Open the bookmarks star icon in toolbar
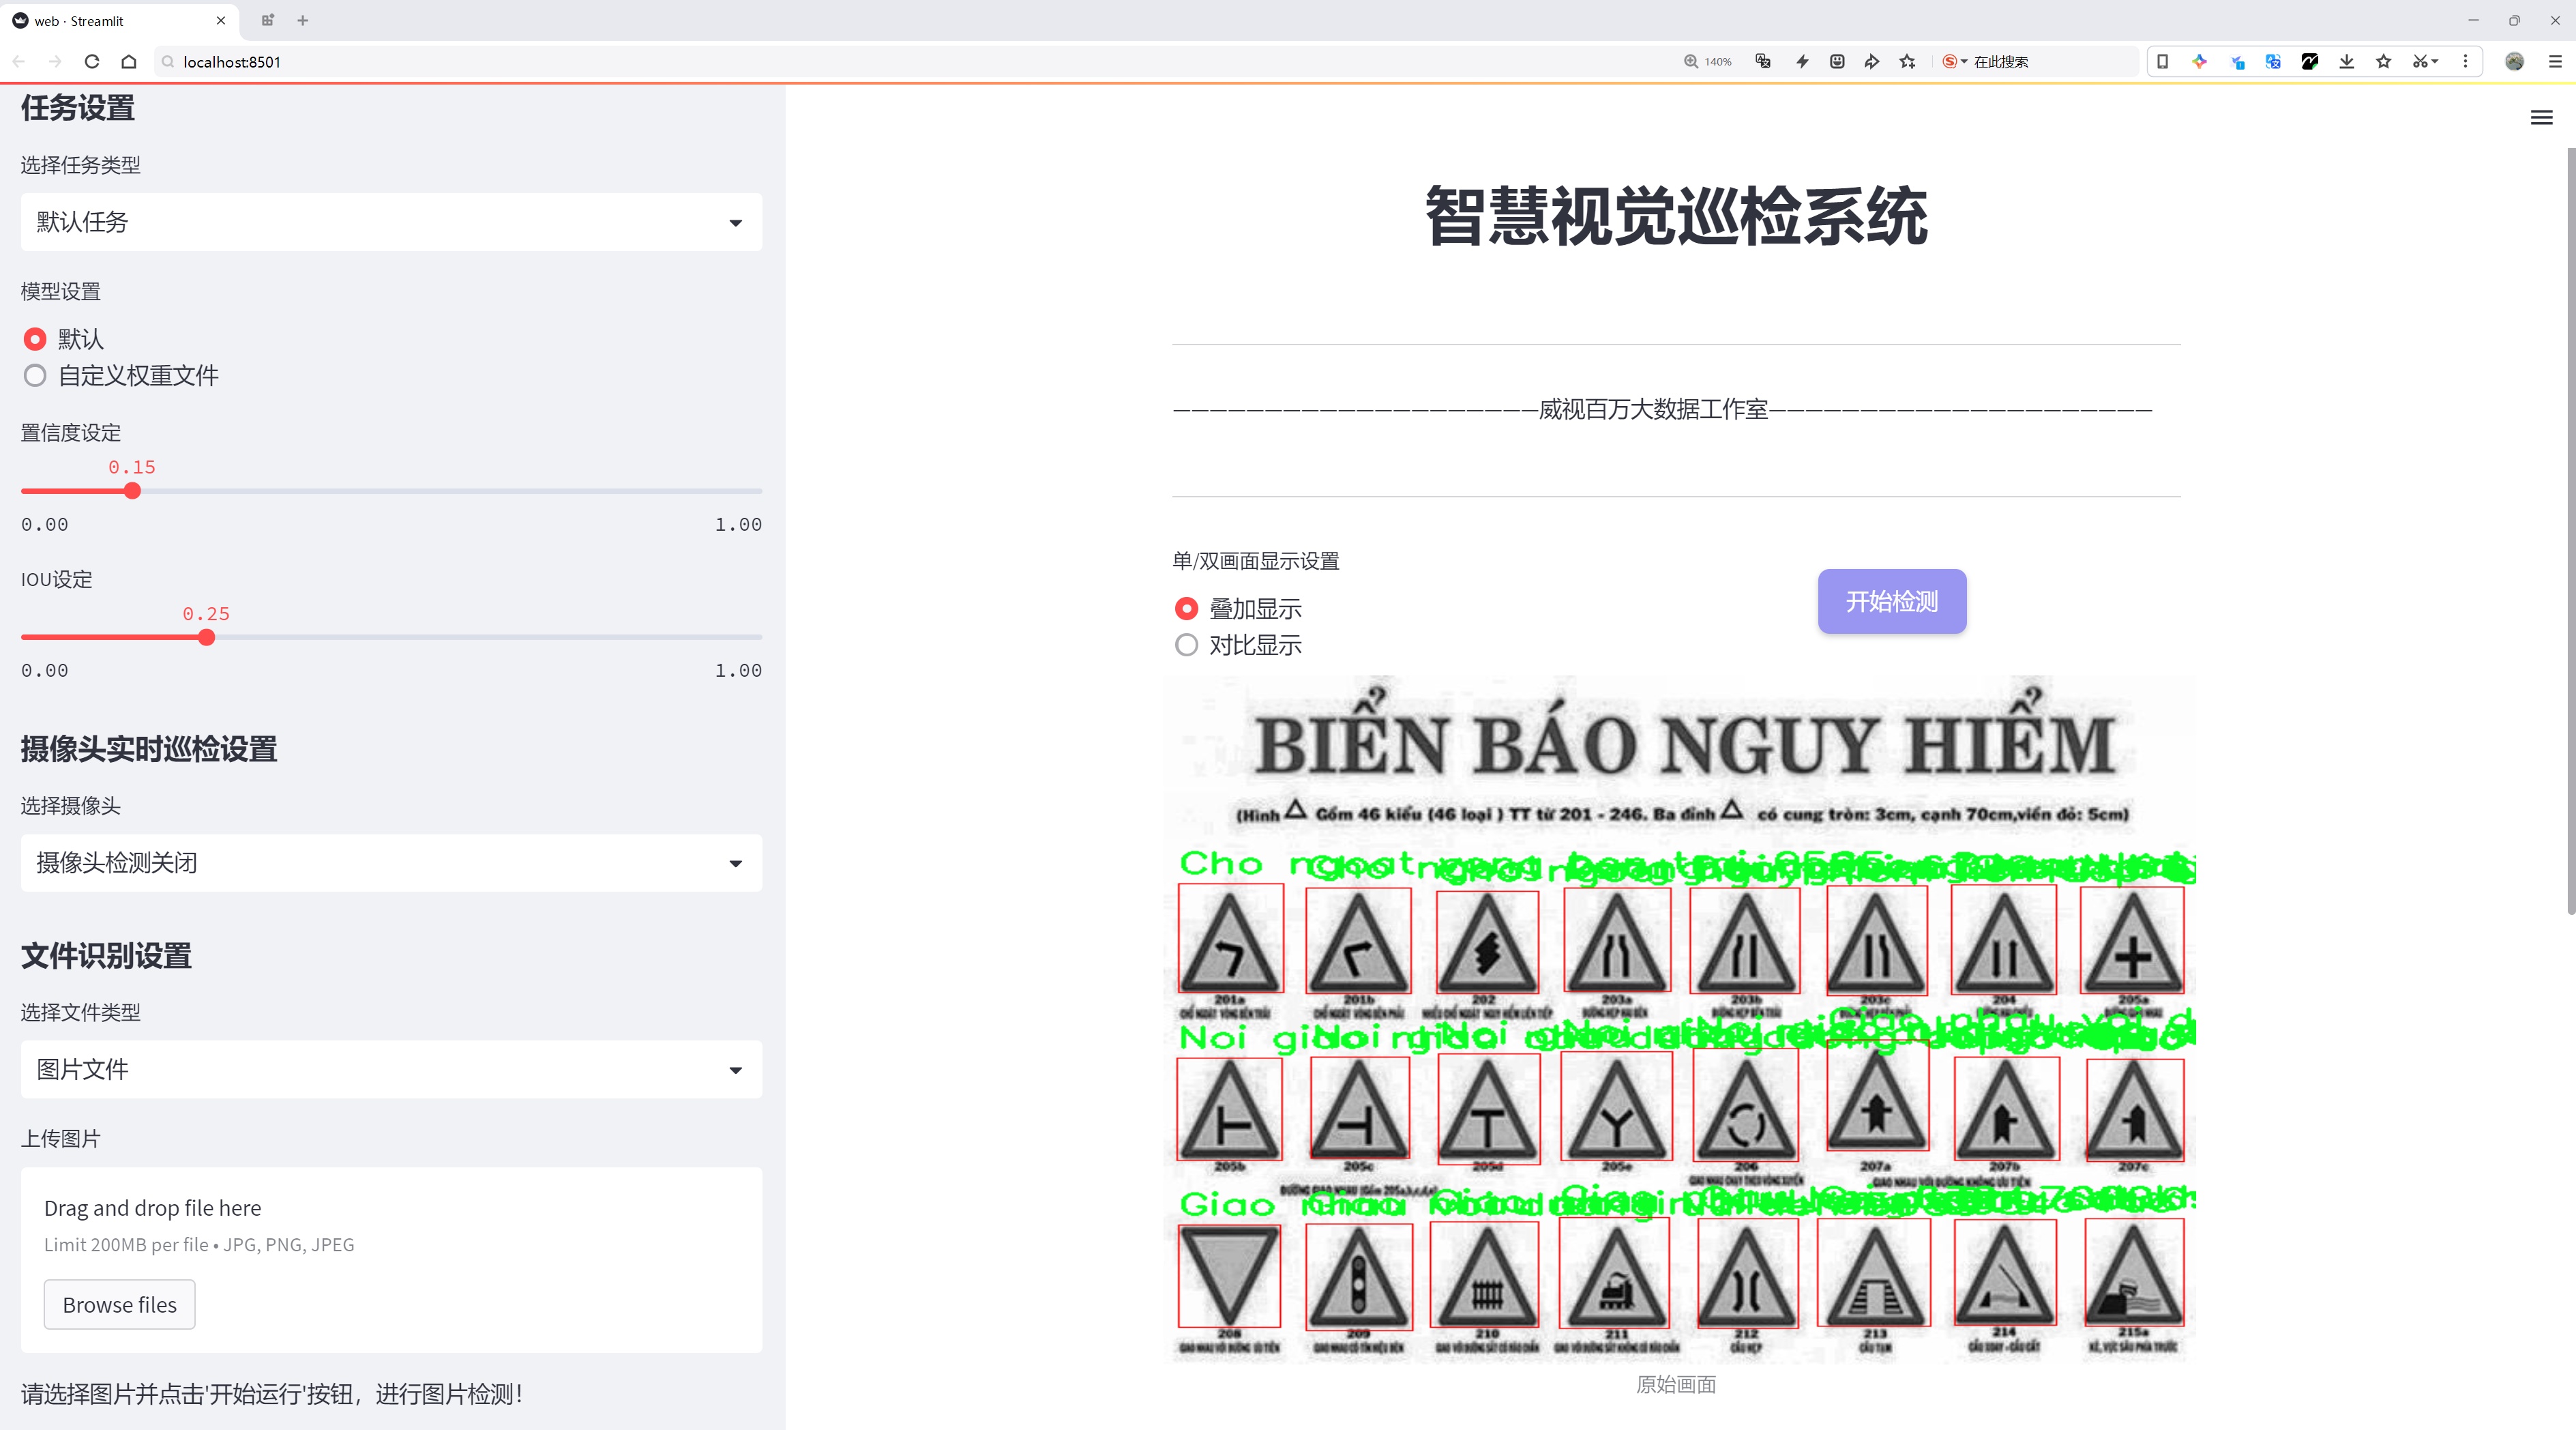The image size is (2576, 1430). coord(2384,62)
